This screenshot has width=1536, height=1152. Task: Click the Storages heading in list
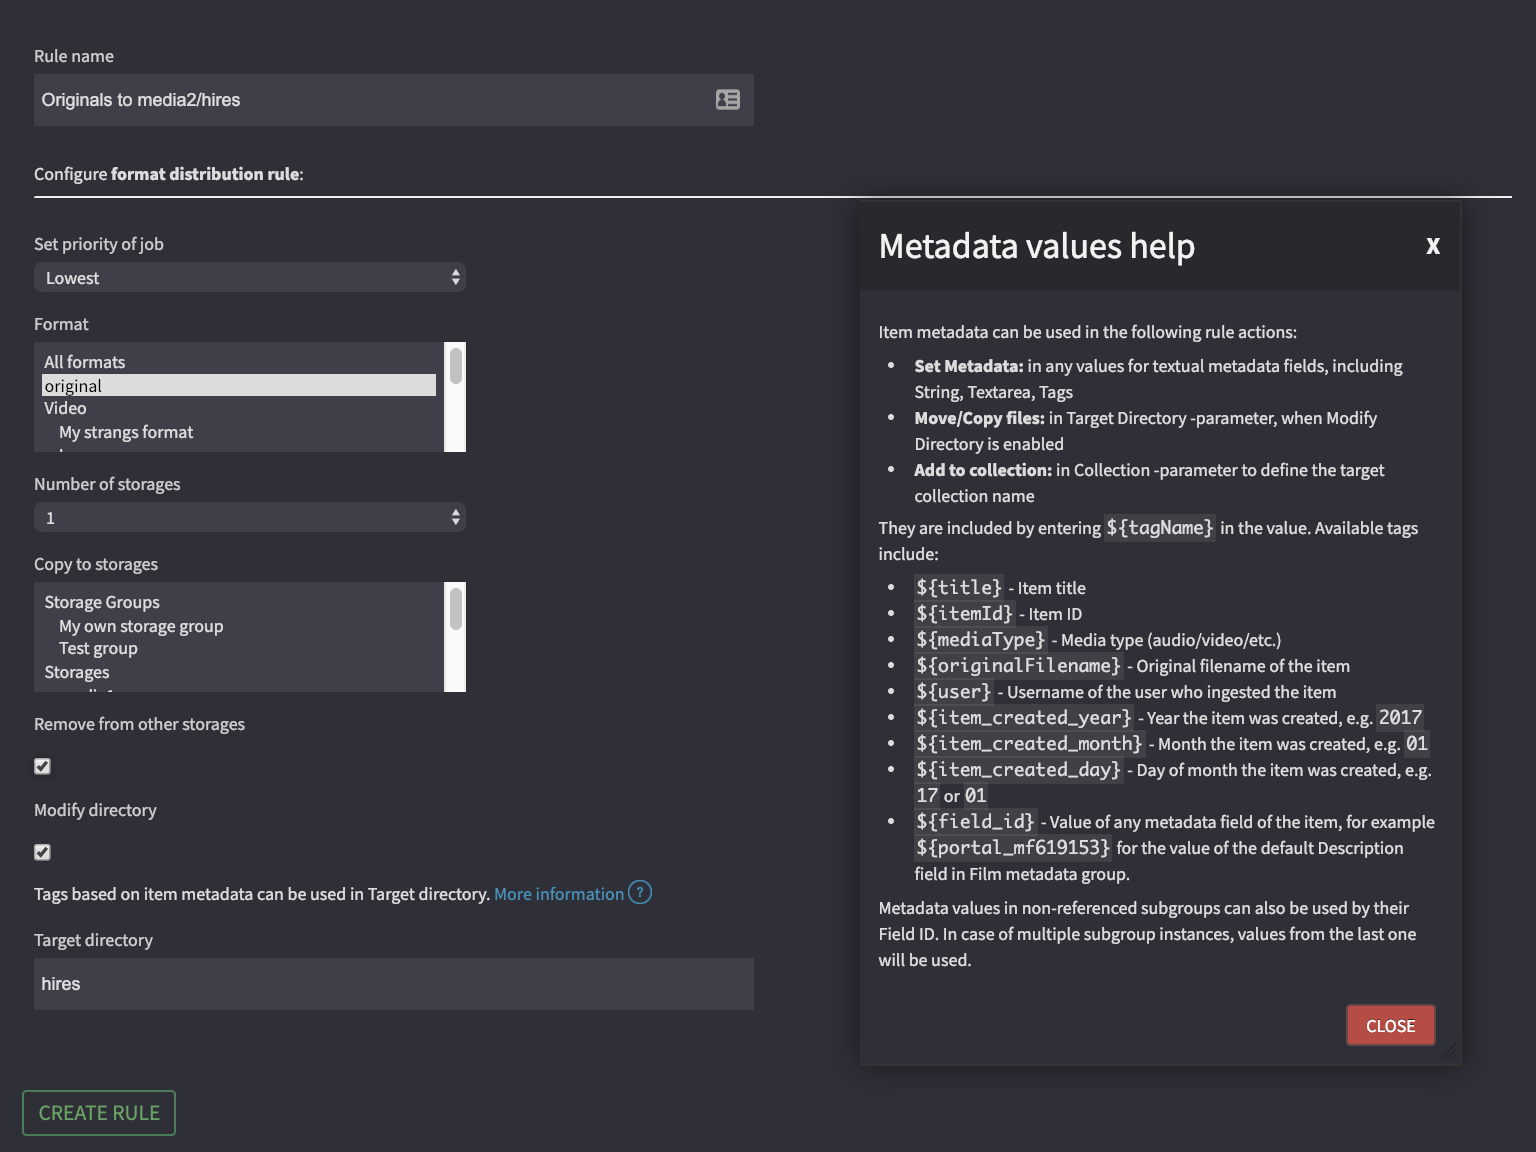click(77, 672)
